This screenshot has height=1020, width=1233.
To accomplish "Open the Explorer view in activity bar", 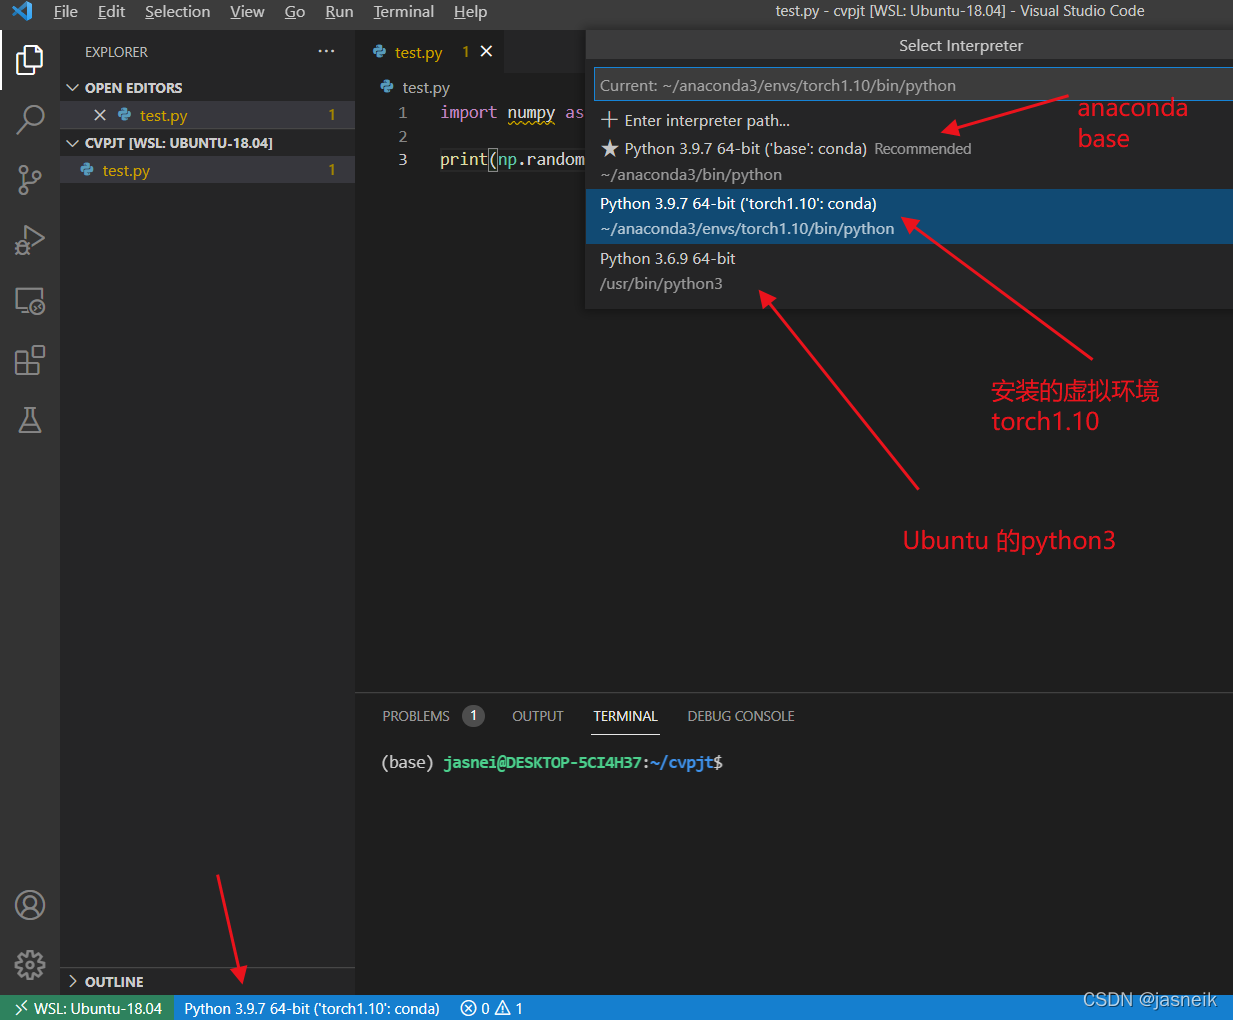I will [x=30, y=60].
